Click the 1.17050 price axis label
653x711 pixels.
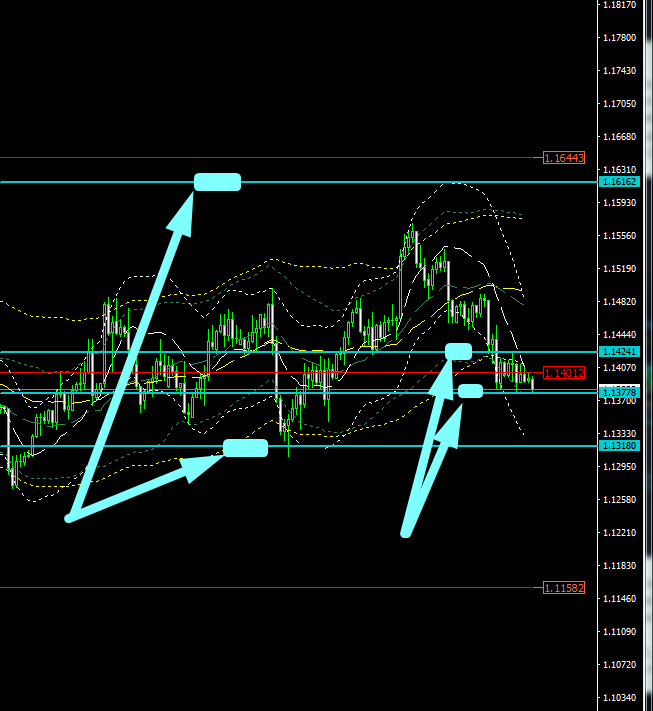[621, 104]
